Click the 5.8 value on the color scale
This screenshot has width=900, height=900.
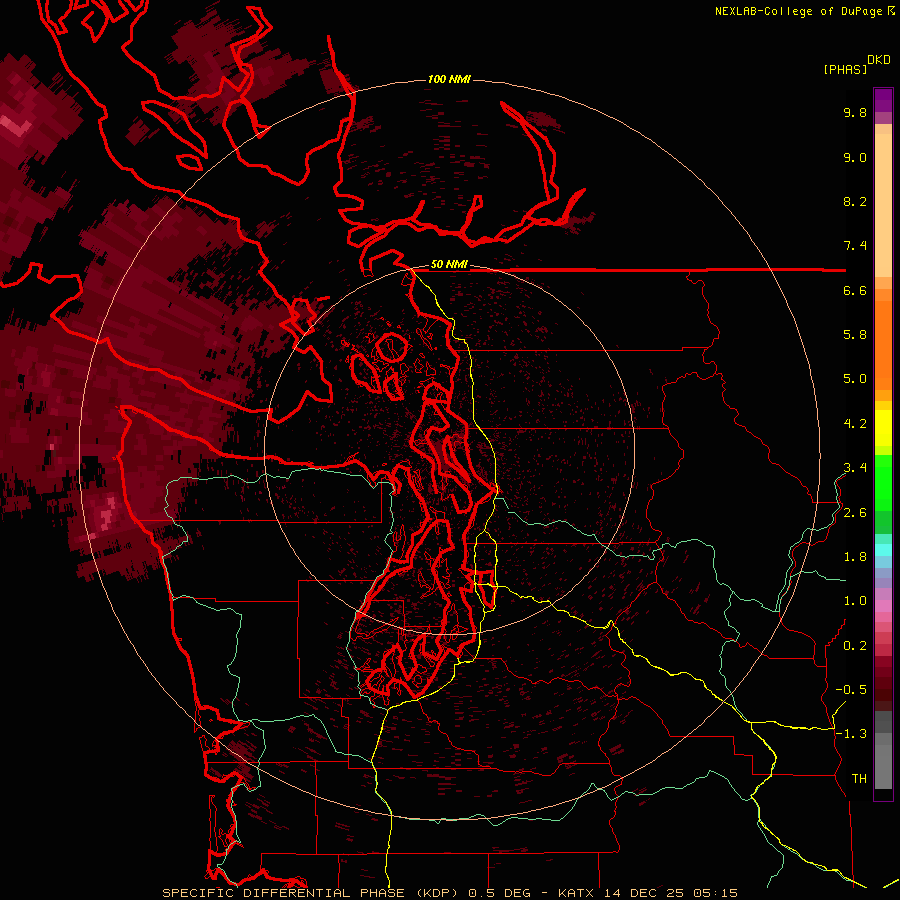(x=855, y=335)
